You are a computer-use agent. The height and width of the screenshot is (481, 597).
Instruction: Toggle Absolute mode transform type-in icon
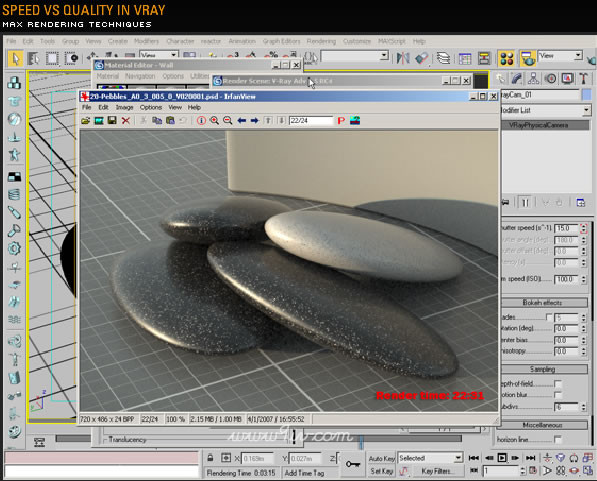tap(226, 458)
